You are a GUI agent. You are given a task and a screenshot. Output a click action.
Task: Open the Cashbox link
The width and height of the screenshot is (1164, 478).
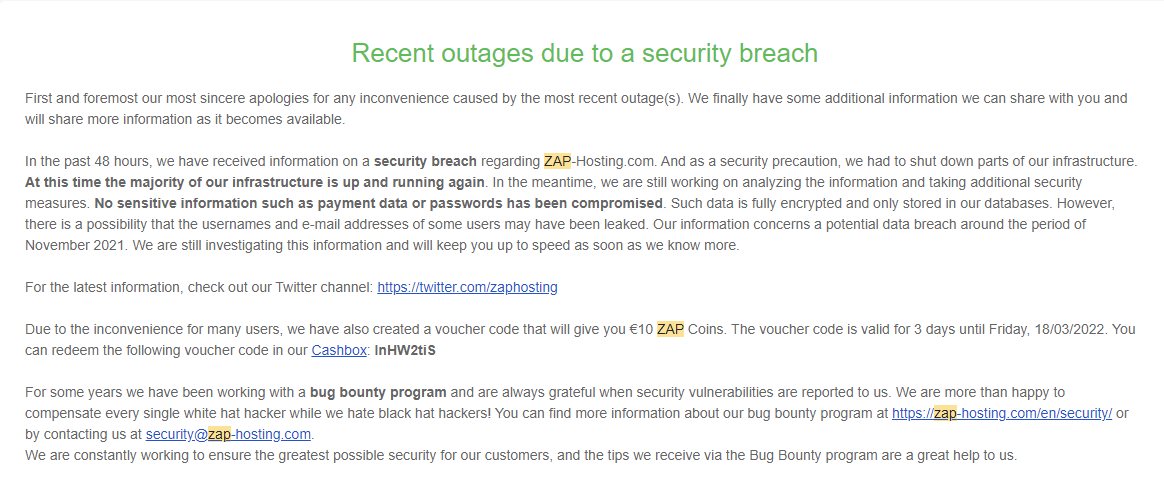tap(339, 350)
